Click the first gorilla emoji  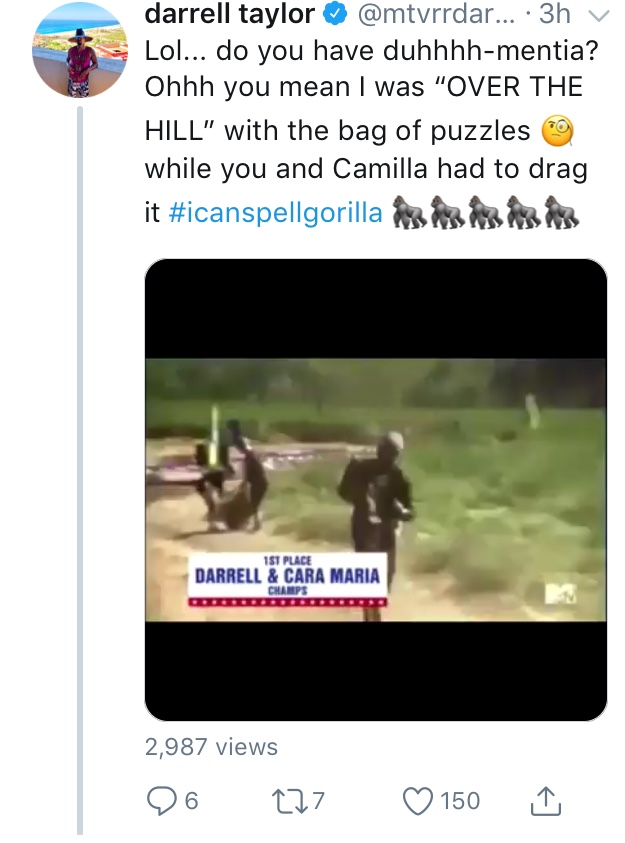click(x=410, y=212)
